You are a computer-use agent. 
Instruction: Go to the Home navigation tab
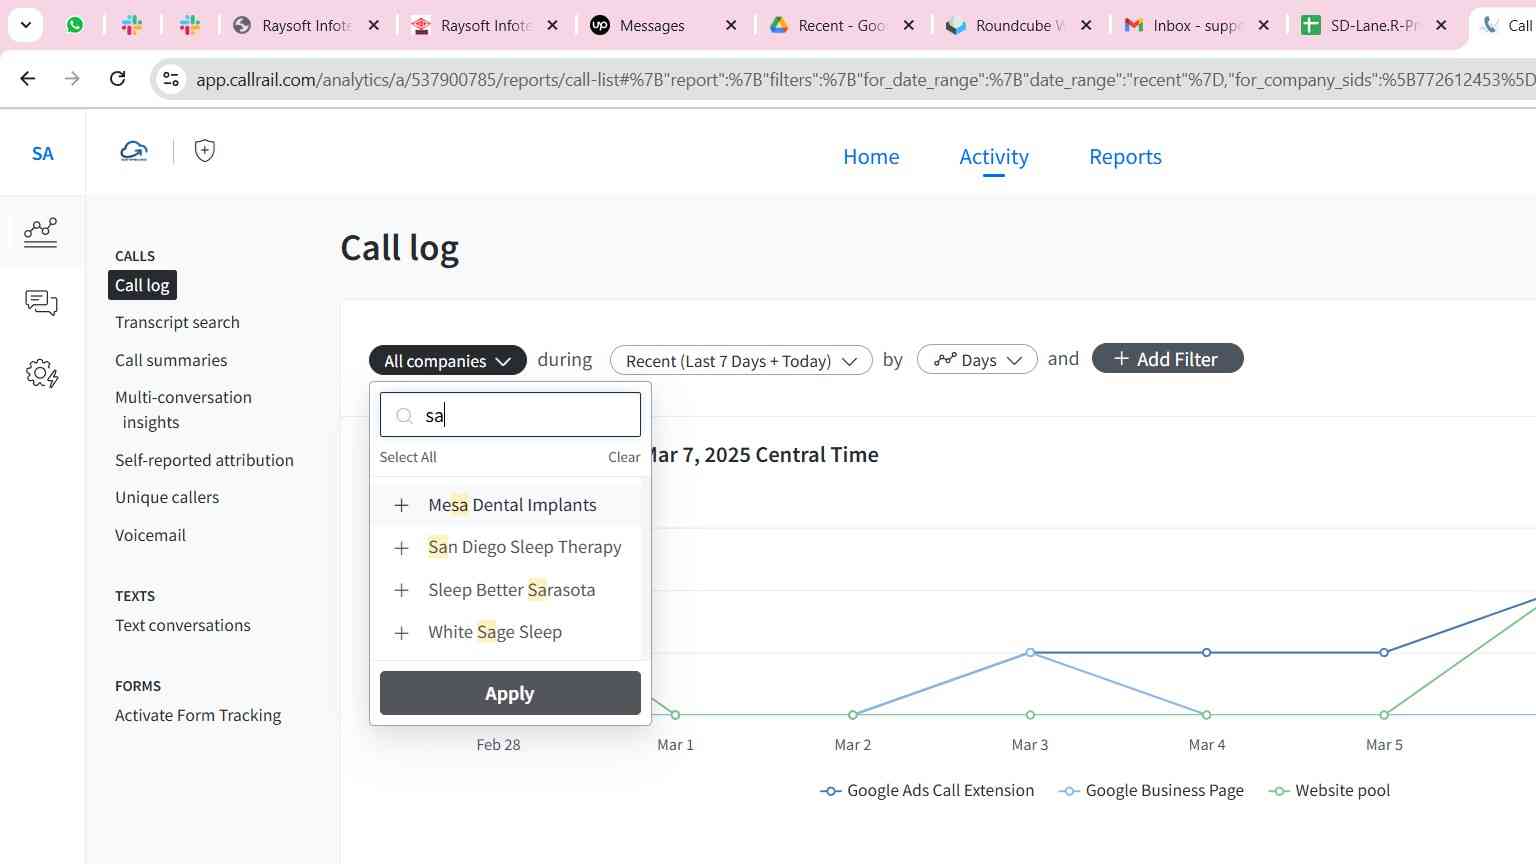click(x=871, y=157)
